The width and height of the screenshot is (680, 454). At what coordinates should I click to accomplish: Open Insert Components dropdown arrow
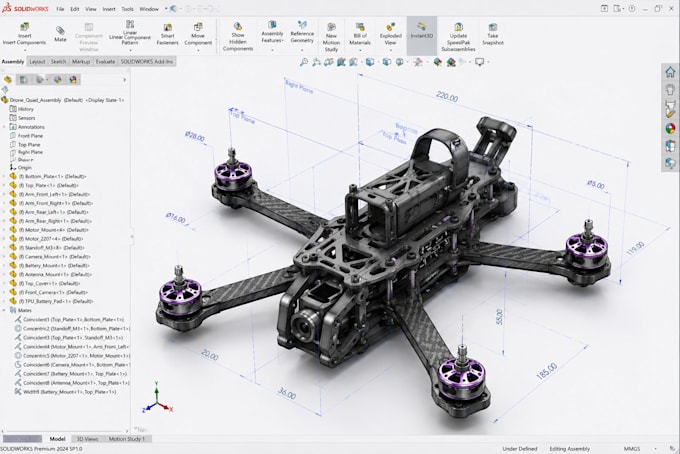click(x=25, y=50)
